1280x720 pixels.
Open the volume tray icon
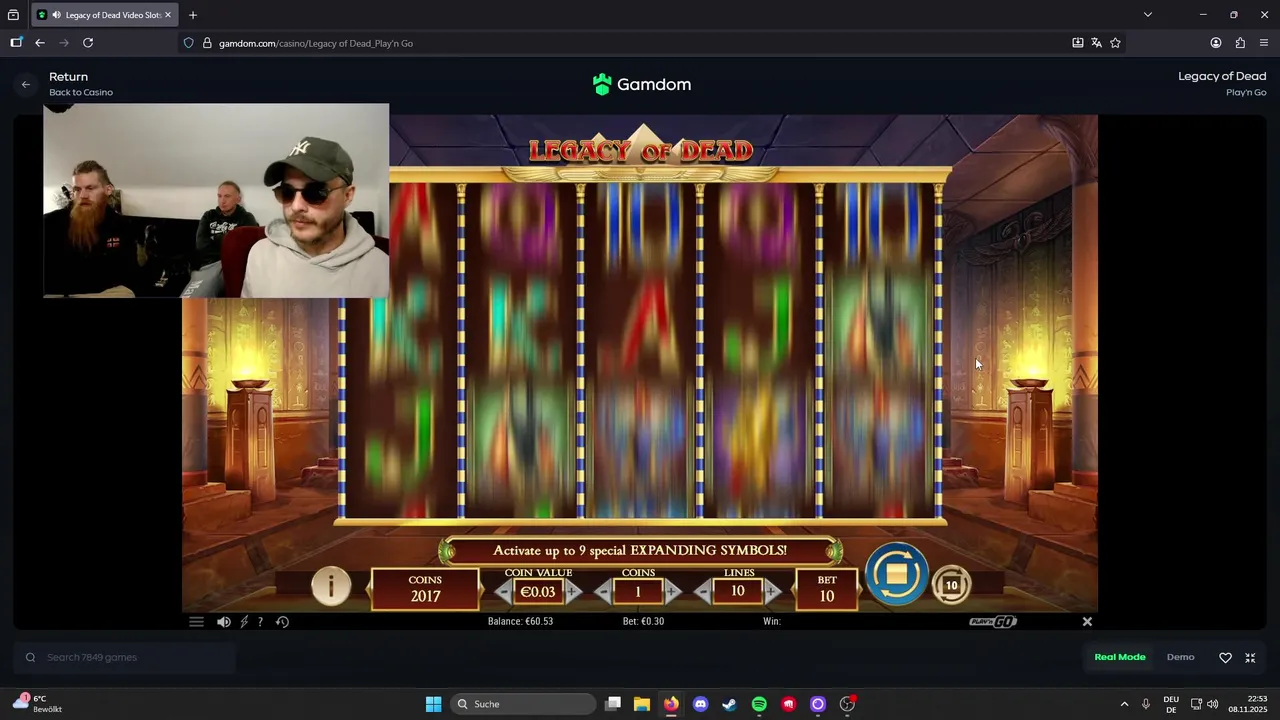[x=1213, y=704]
